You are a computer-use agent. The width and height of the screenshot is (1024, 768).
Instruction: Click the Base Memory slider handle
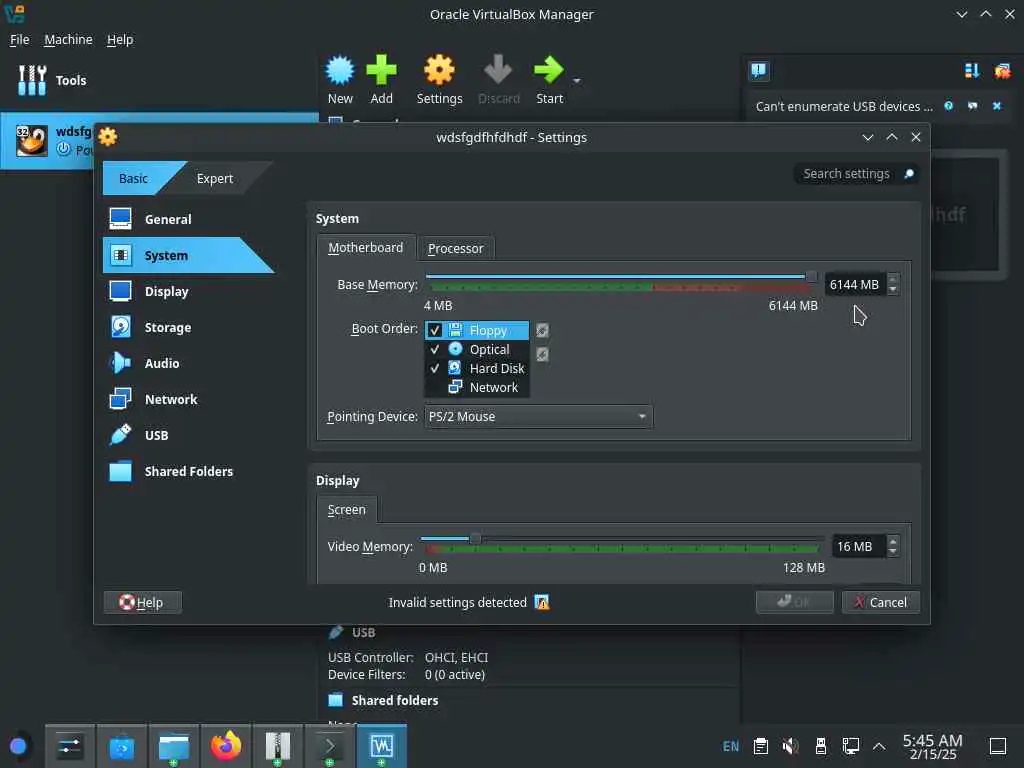[811, 277]
